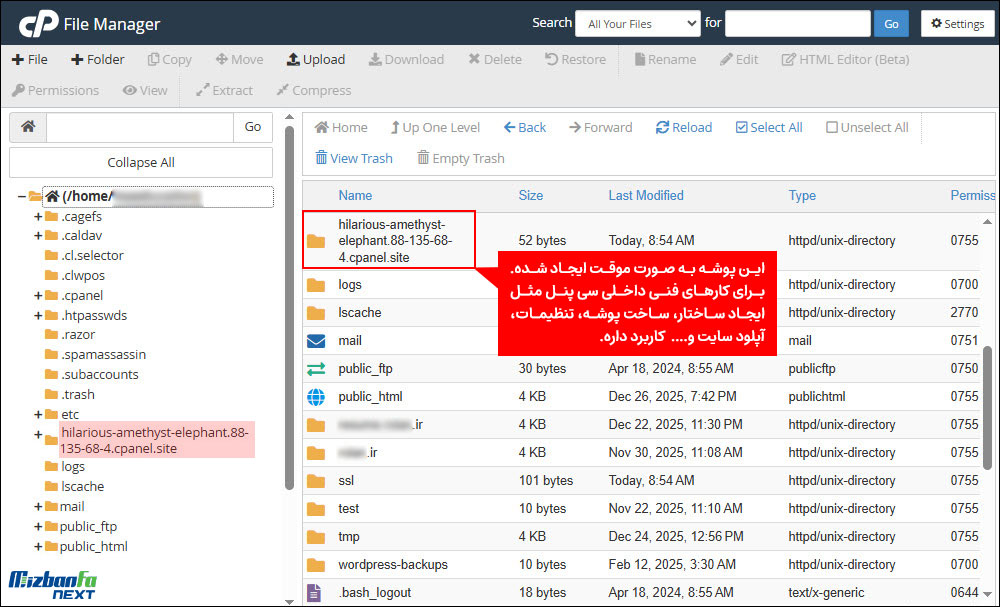Open the Settings panel

[957, 22]
